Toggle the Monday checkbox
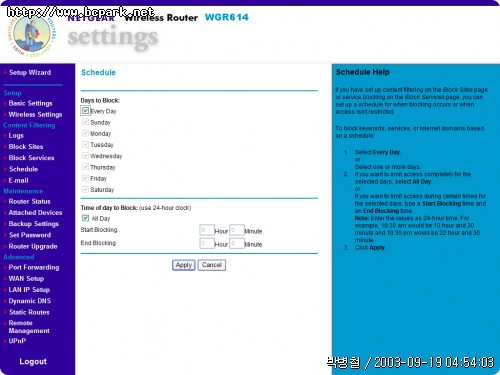The image size is (500, 375). 85,133
